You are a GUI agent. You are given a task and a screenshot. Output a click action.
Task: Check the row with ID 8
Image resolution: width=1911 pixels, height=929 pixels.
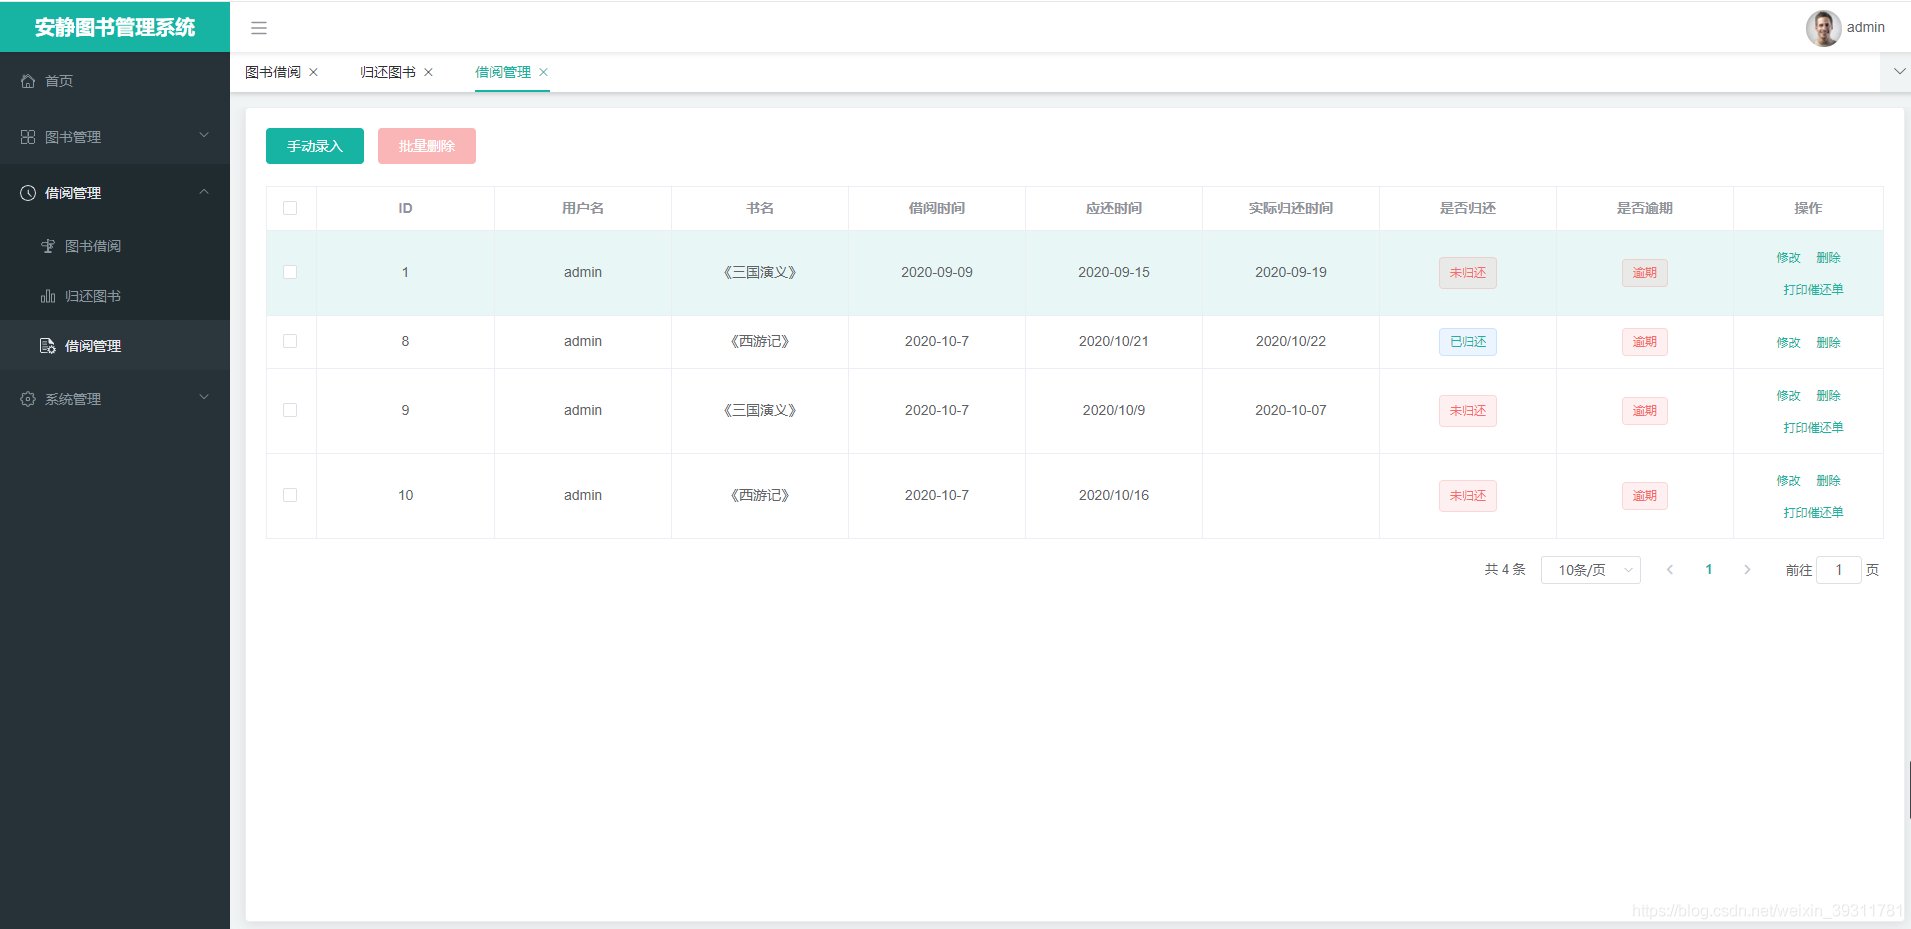[x=290, y=341]
